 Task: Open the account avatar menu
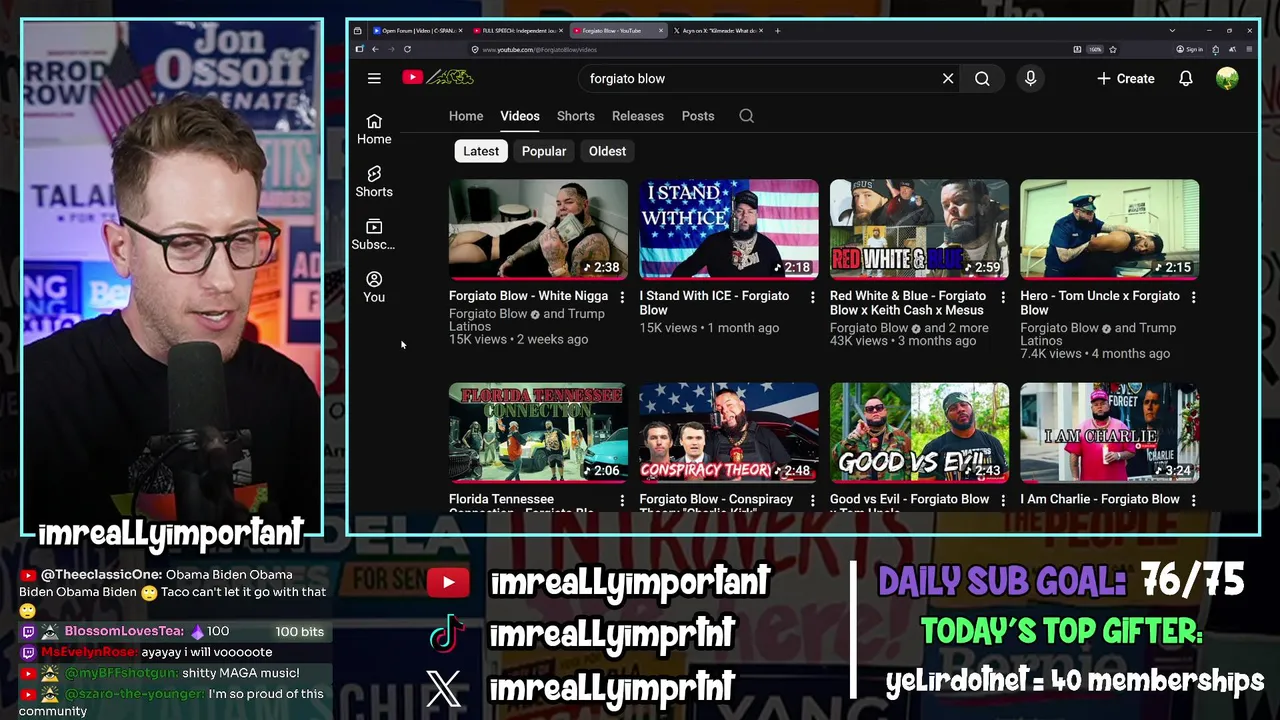1227,78
